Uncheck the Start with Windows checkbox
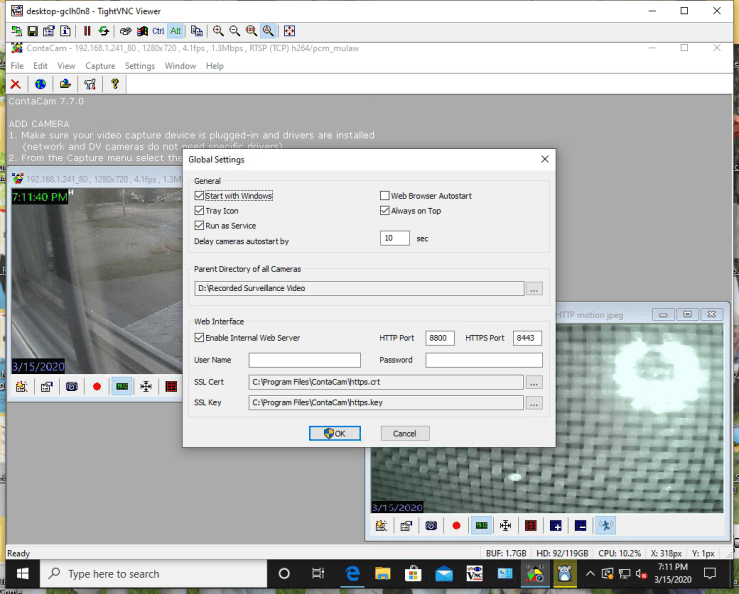Image resolution: width=739 pixels, height=594 pixels. [199, 196]
